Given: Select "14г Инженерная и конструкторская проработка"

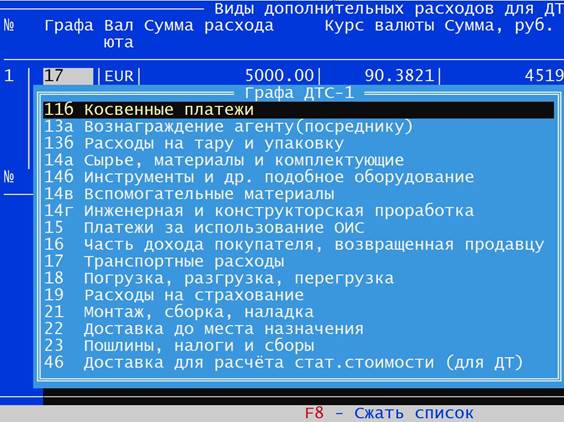Looking at the screenshot, I should point(299,211).
